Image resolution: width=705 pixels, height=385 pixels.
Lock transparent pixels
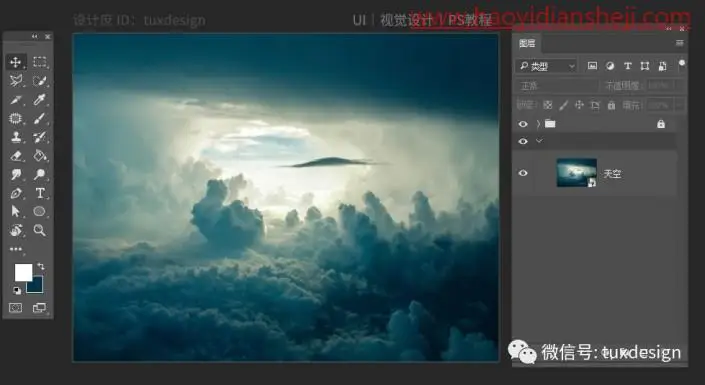coord(548,105)
